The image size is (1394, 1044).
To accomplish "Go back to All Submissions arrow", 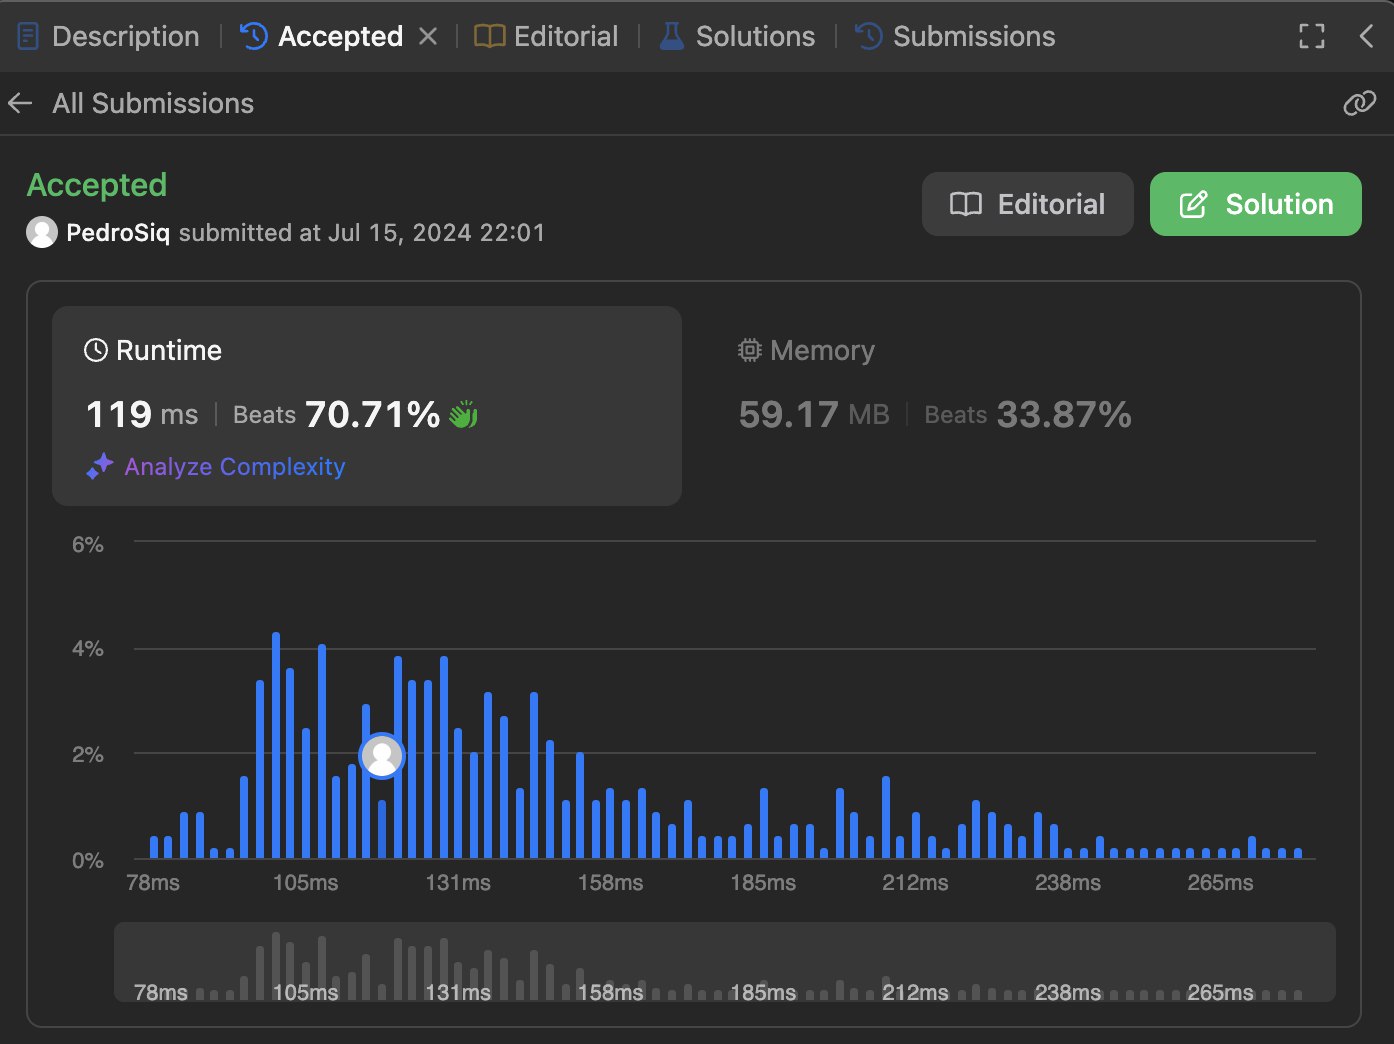I will (x=20, y=103).
